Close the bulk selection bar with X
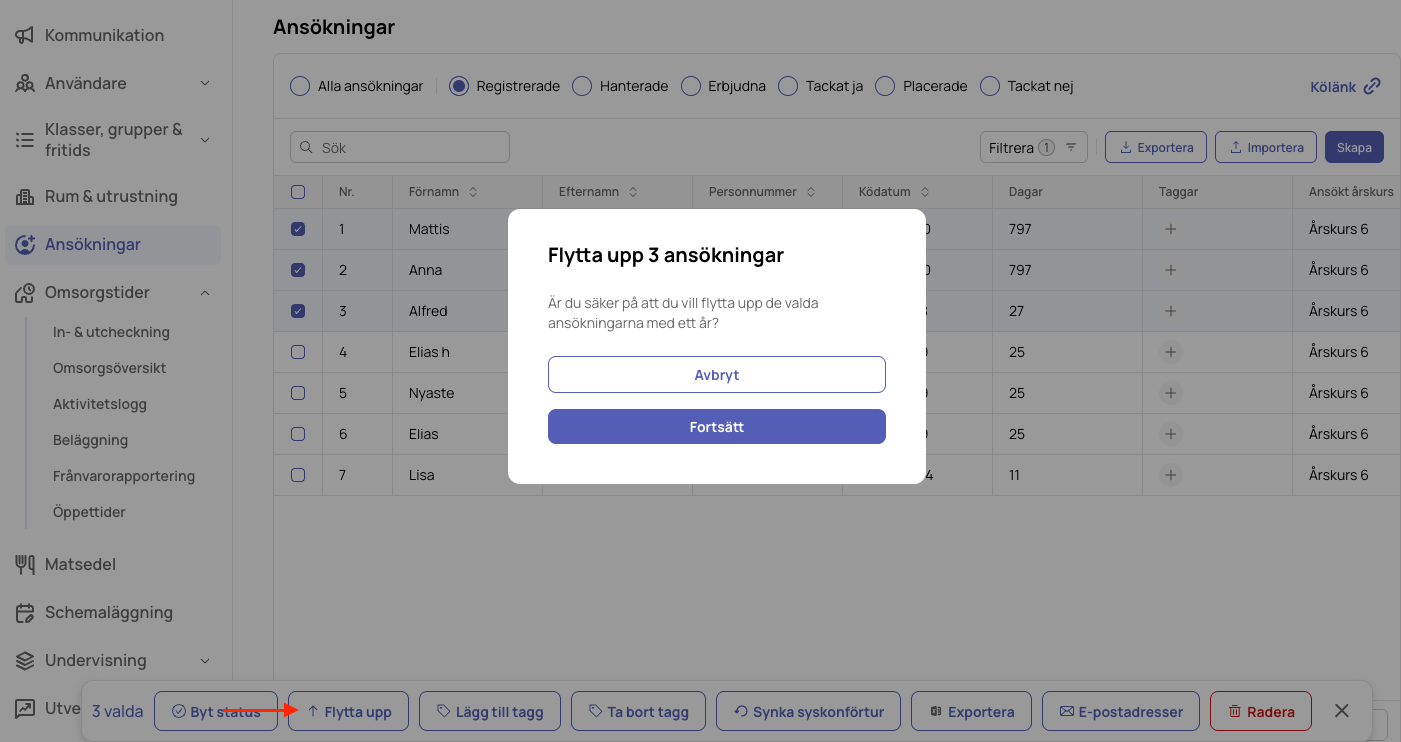This screenshot has width=1401, height=742. [1342, 711]
